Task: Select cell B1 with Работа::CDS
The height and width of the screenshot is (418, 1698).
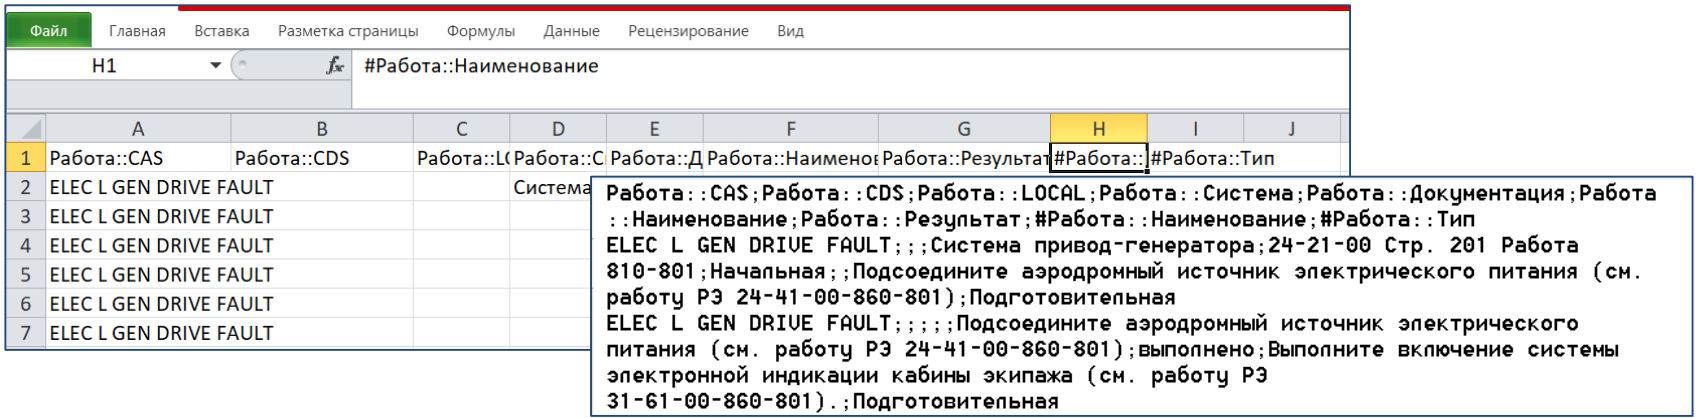Action: [321, 158]
